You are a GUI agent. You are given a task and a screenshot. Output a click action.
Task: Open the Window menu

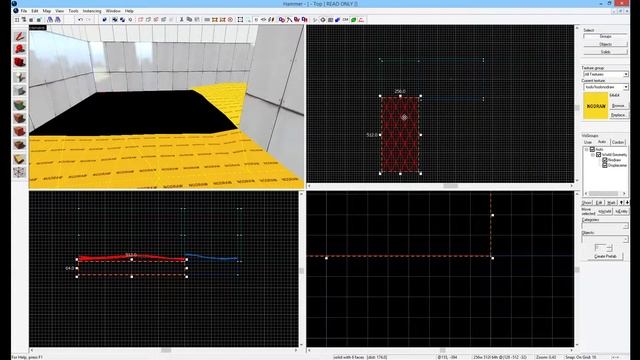click(x=113, y=11)
